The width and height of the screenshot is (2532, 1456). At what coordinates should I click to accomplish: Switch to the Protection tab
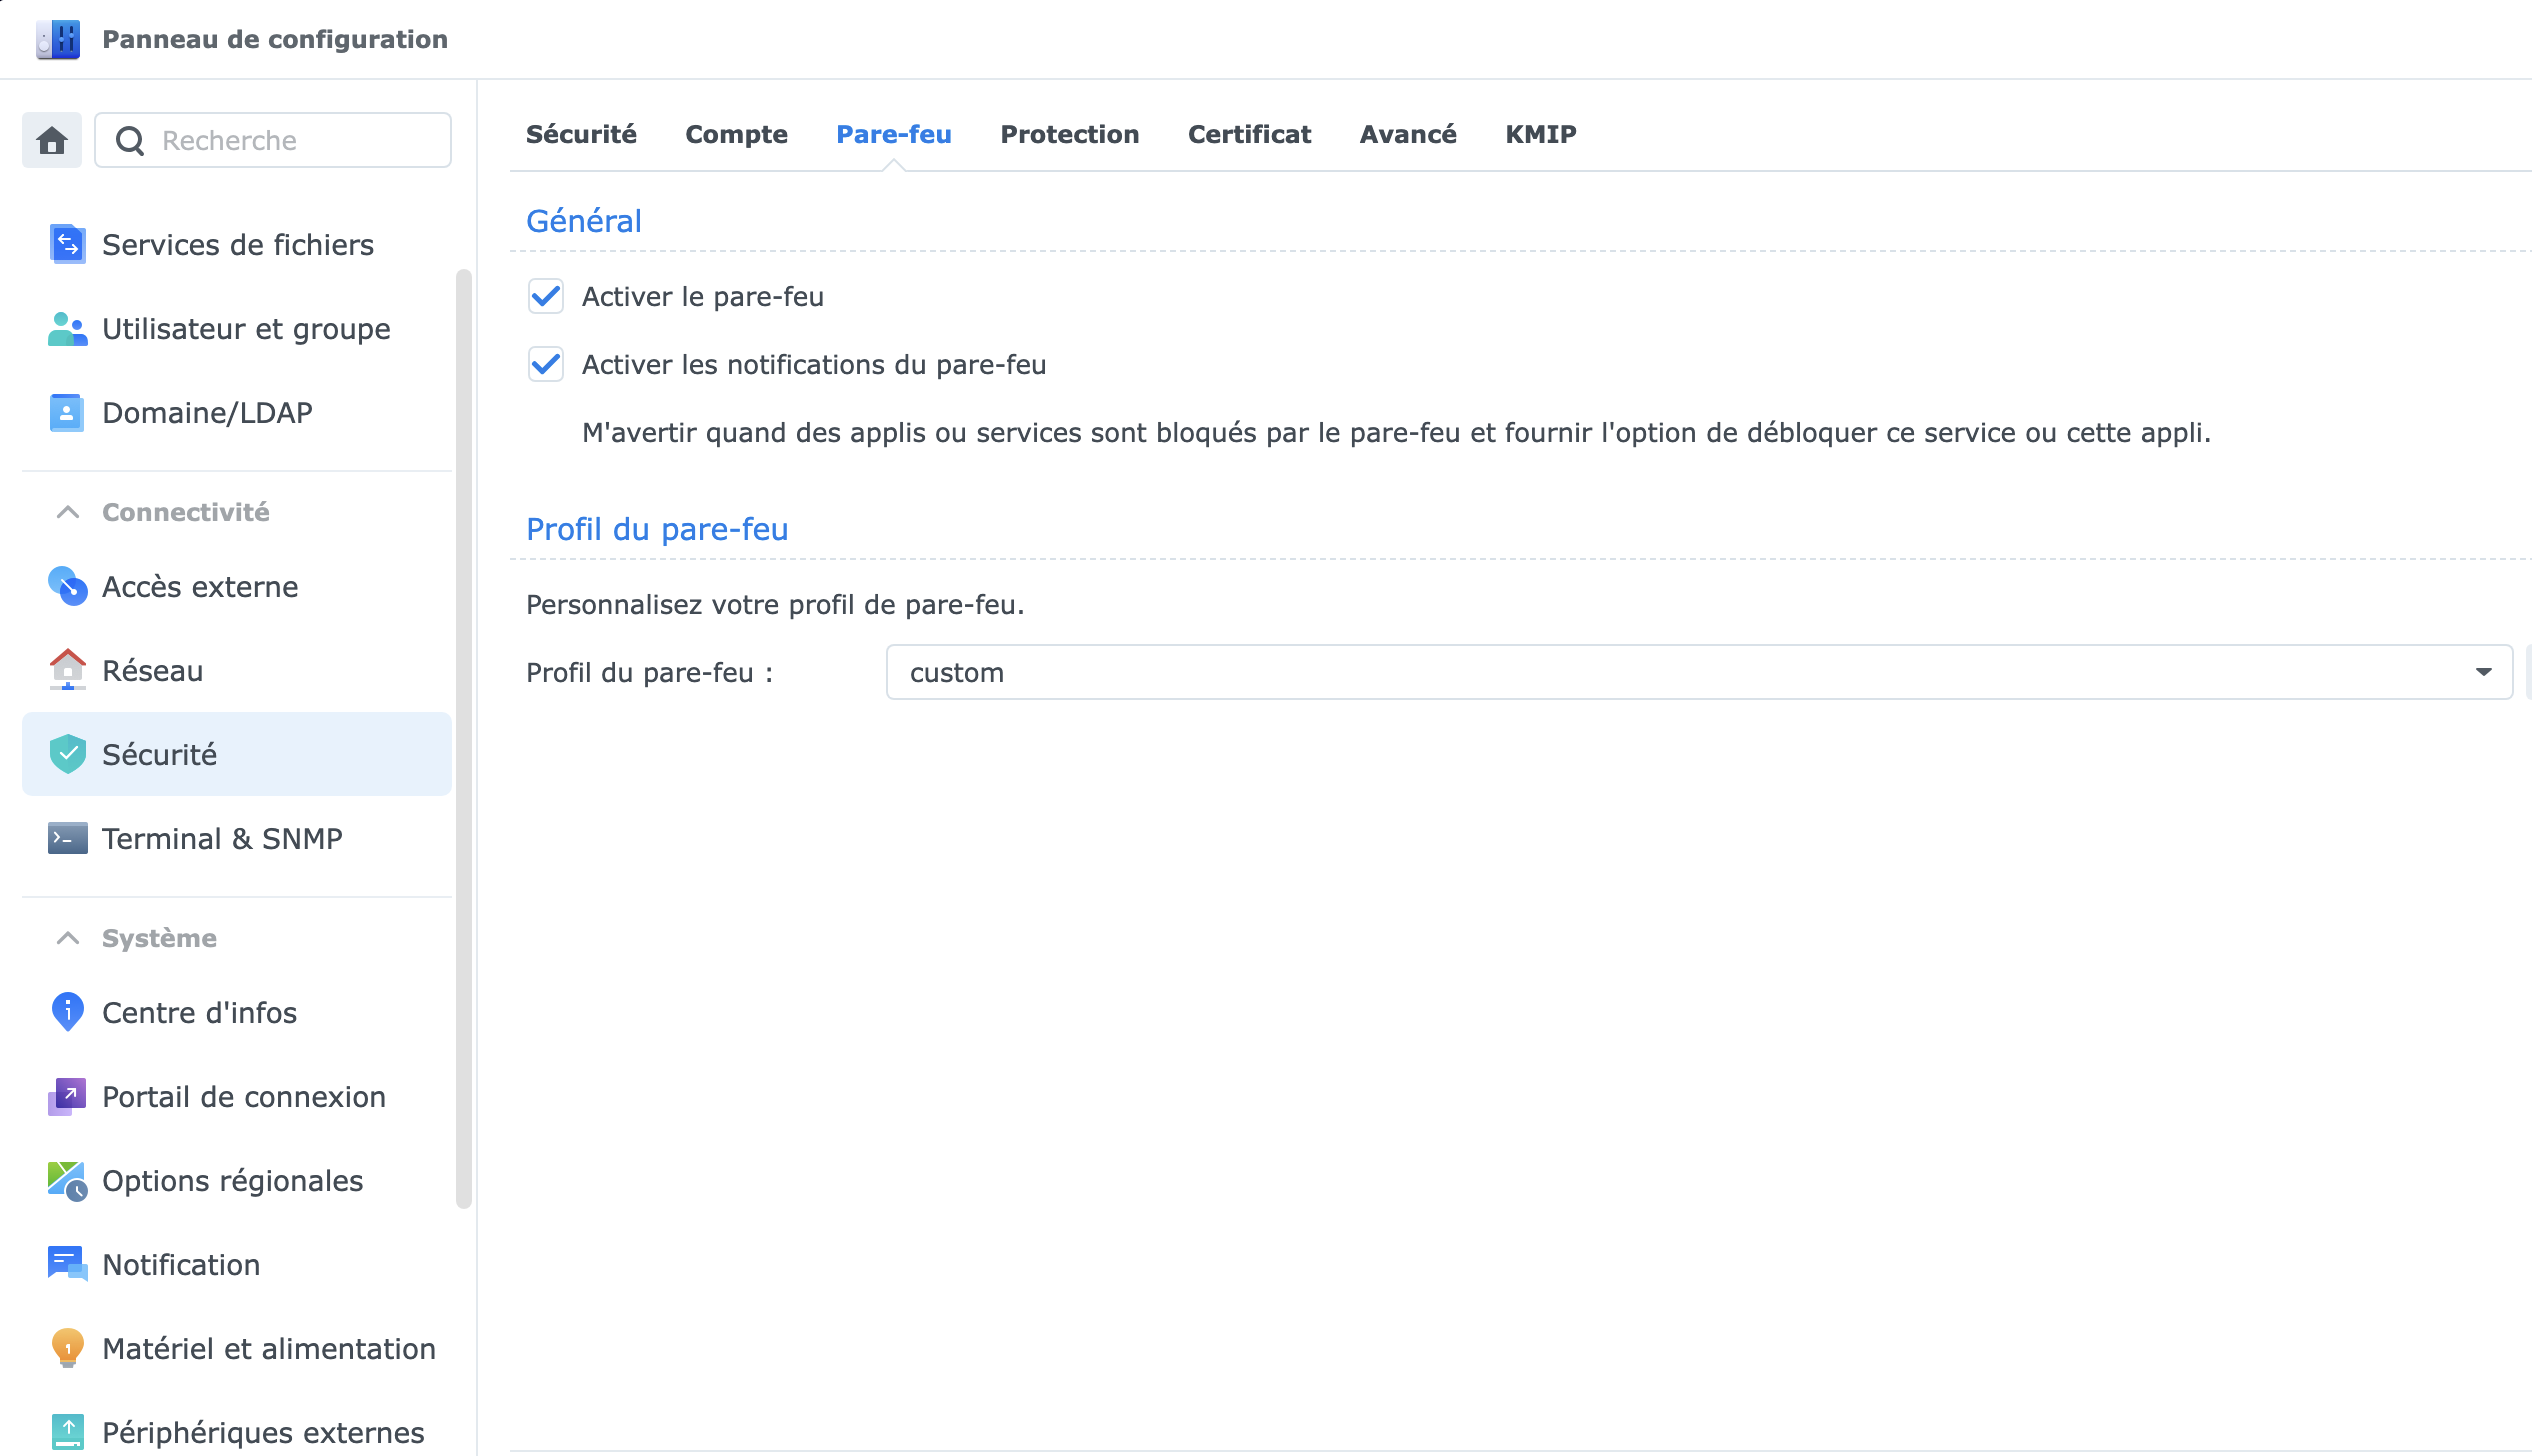[x=1069, y=135]
